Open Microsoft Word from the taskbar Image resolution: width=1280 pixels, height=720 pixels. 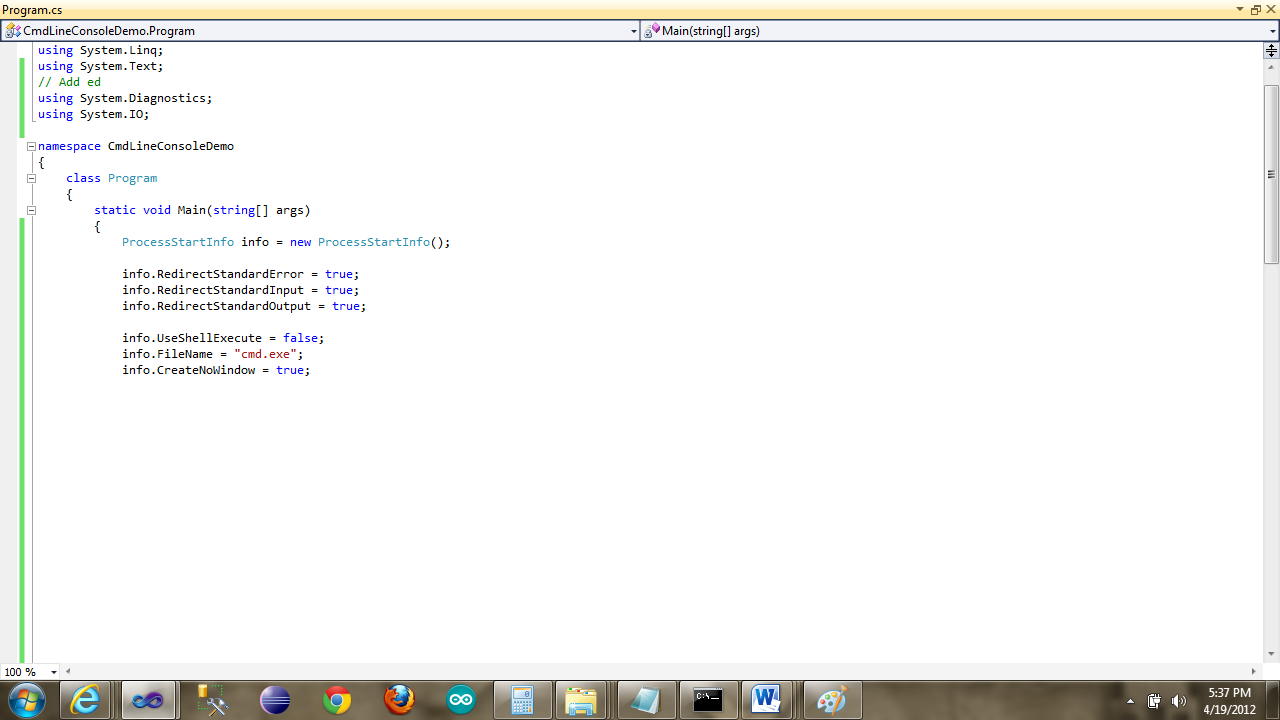768,700
